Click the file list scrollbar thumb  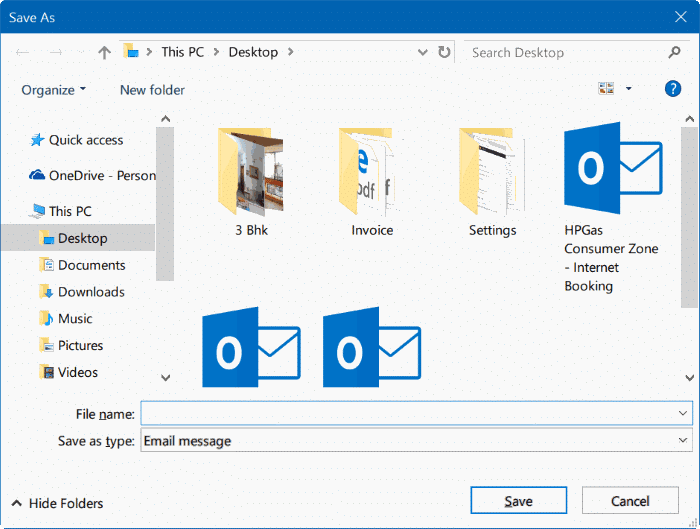pyautogui.click(x=689, y=217)
